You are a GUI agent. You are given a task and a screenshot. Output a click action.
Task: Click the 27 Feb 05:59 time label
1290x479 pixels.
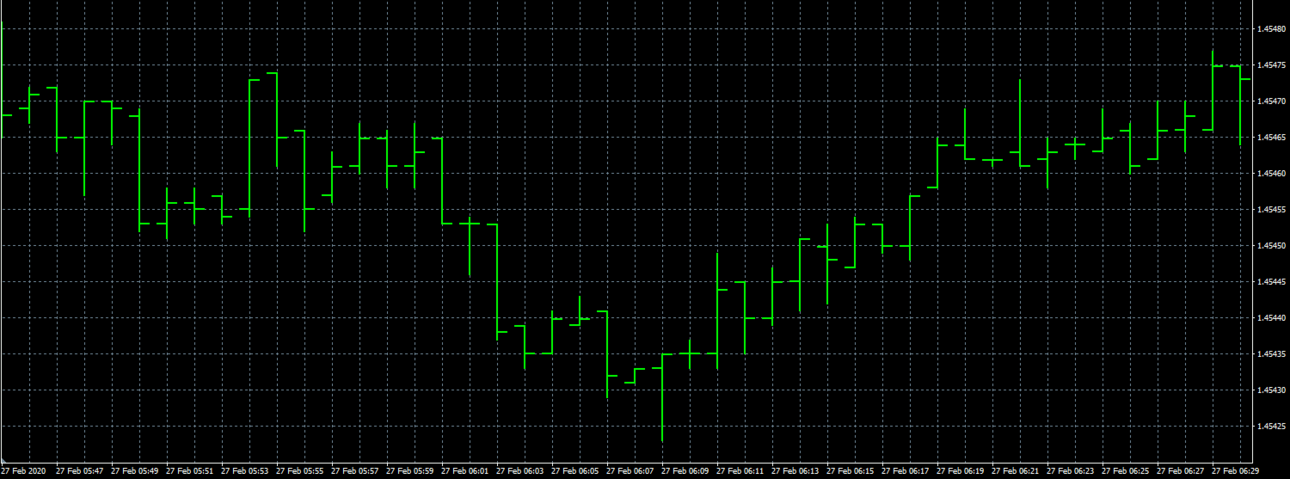[x=410, y=471]
